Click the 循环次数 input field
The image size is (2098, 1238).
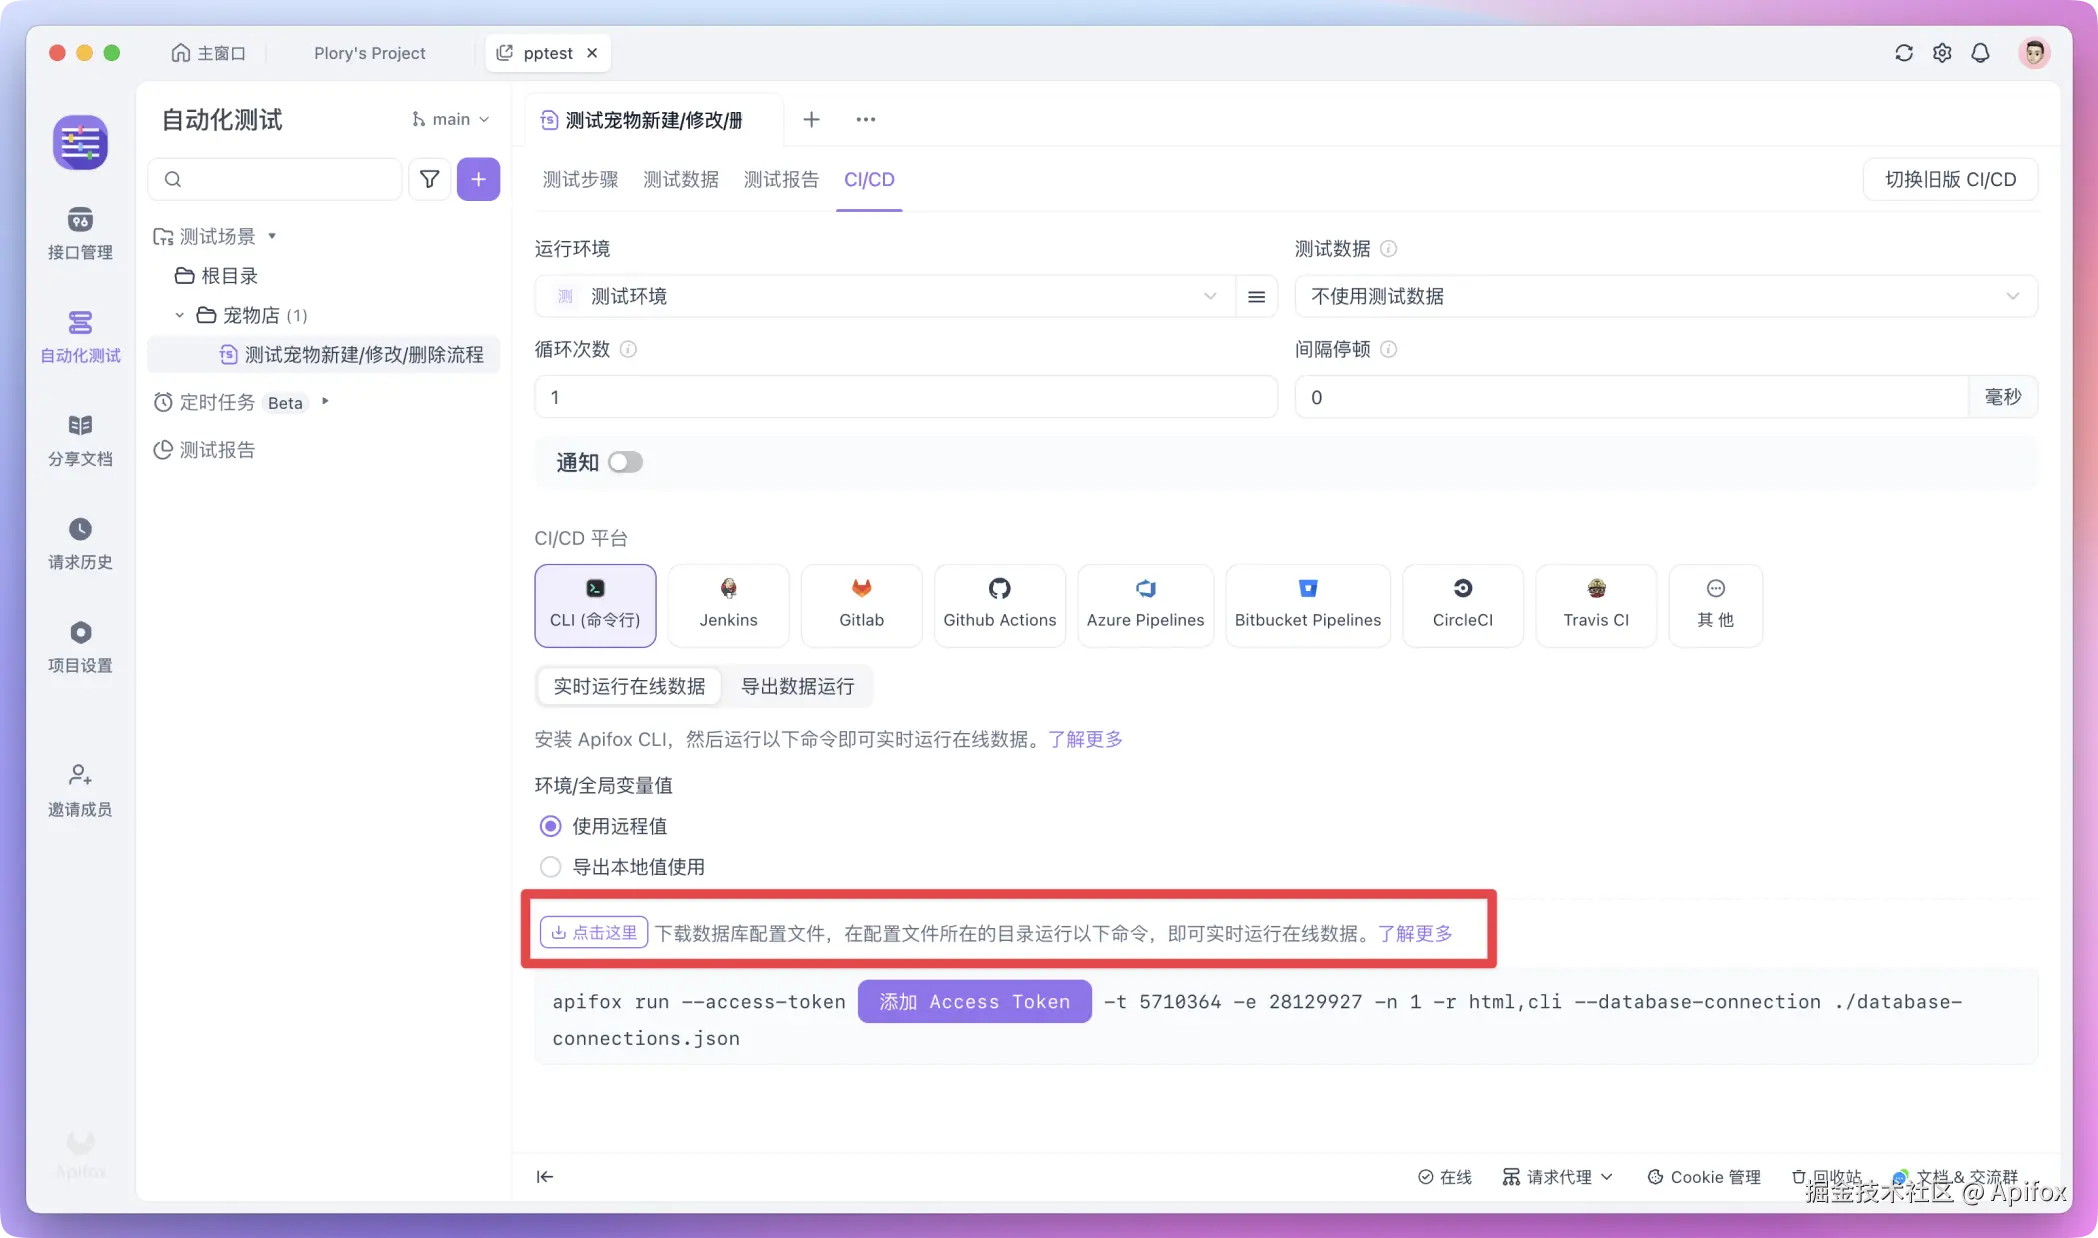coord(905,397)
